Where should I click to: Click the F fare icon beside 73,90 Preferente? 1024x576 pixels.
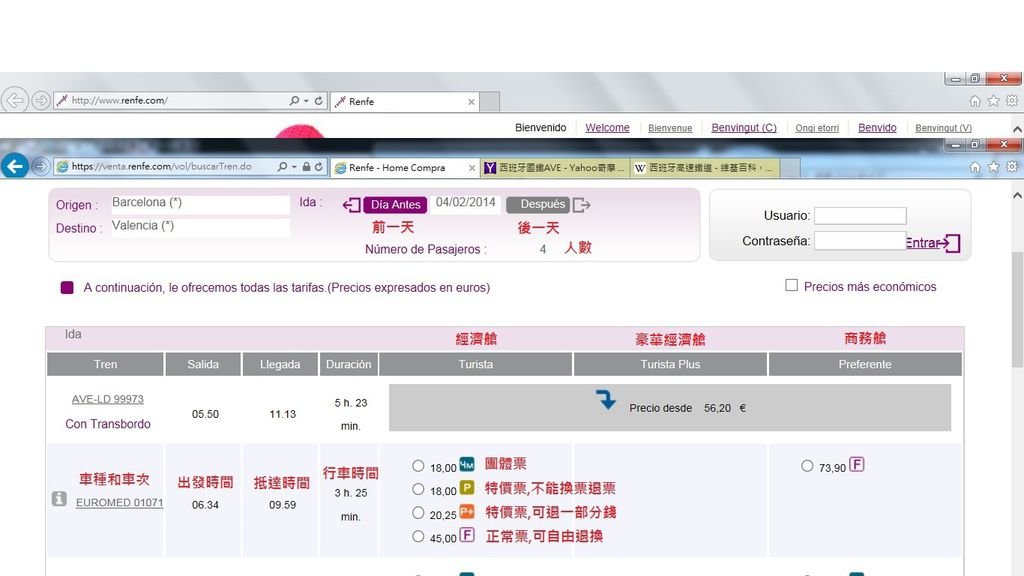(x=857, y=464)
